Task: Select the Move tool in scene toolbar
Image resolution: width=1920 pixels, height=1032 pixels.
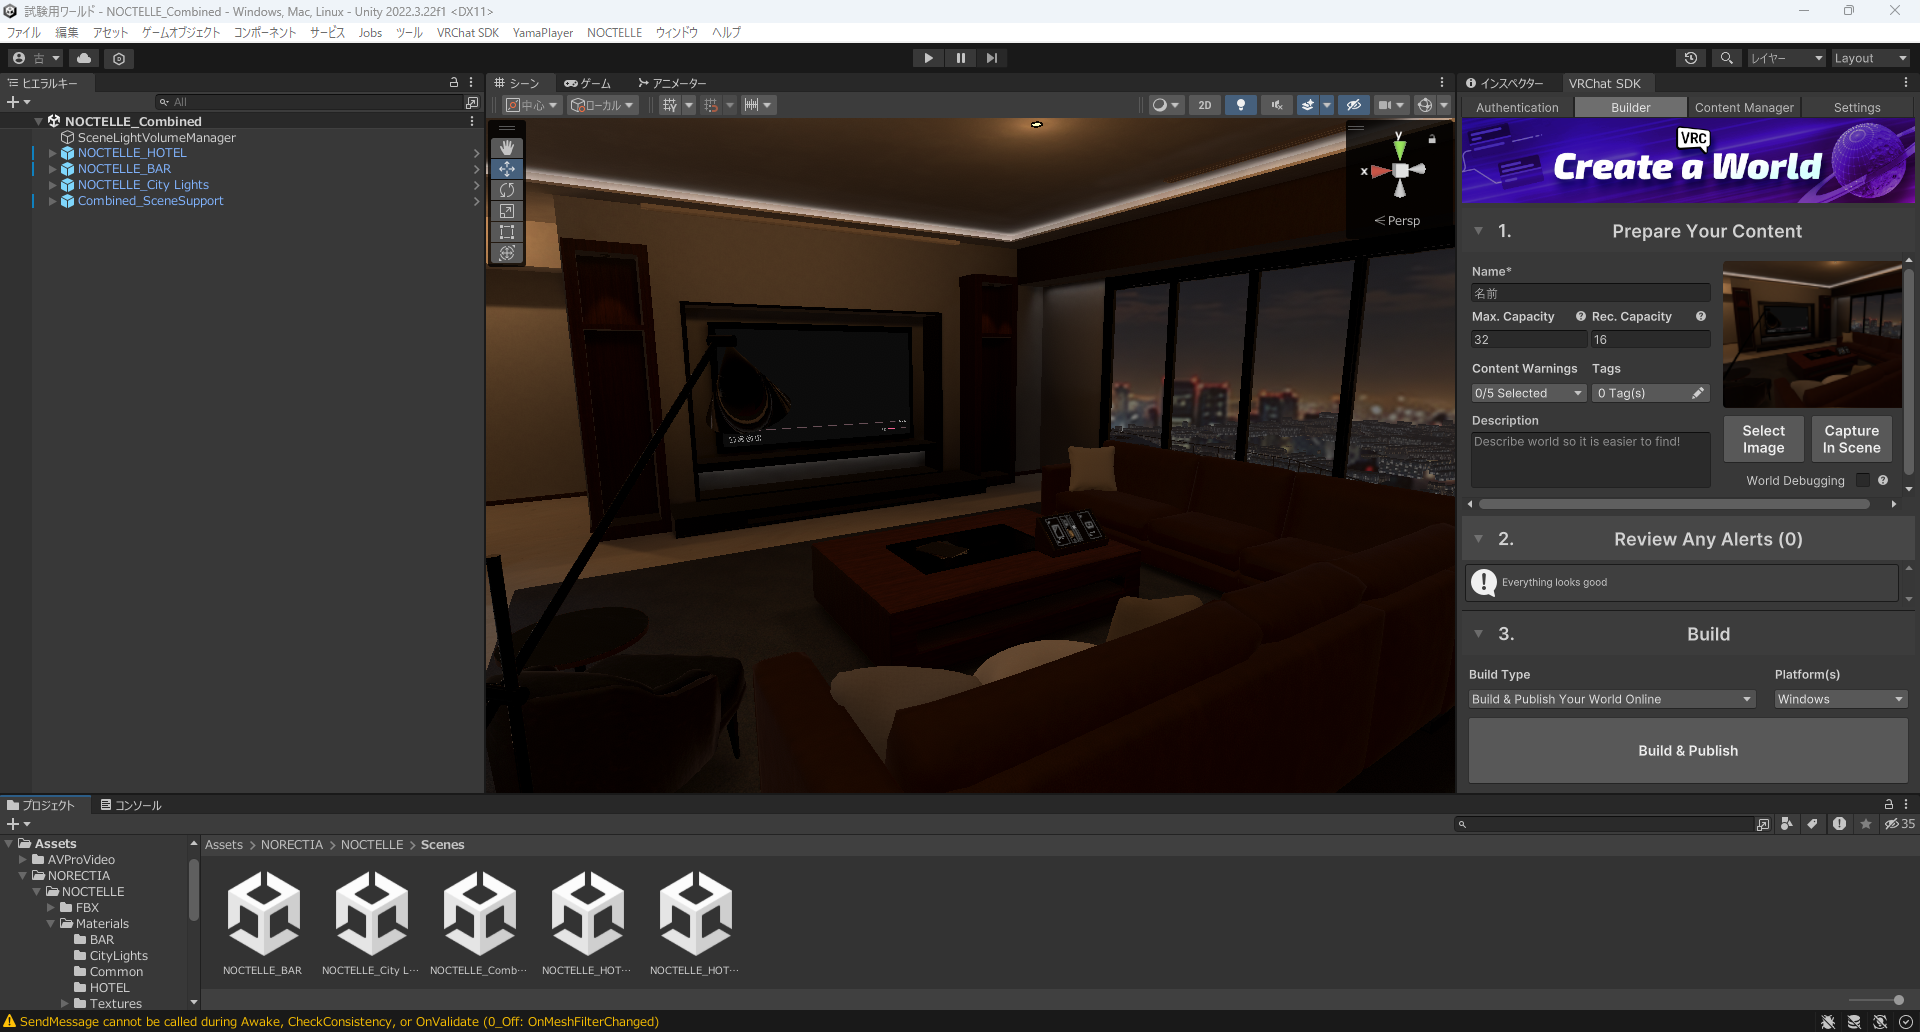Action: click(x=507, y=169)
